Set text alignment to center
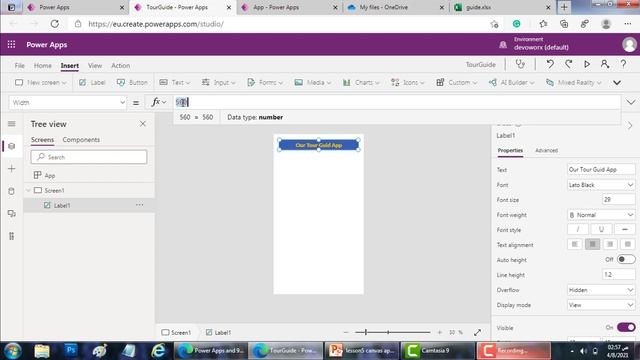This screenshot has height=360, width=640. point(592,244)
